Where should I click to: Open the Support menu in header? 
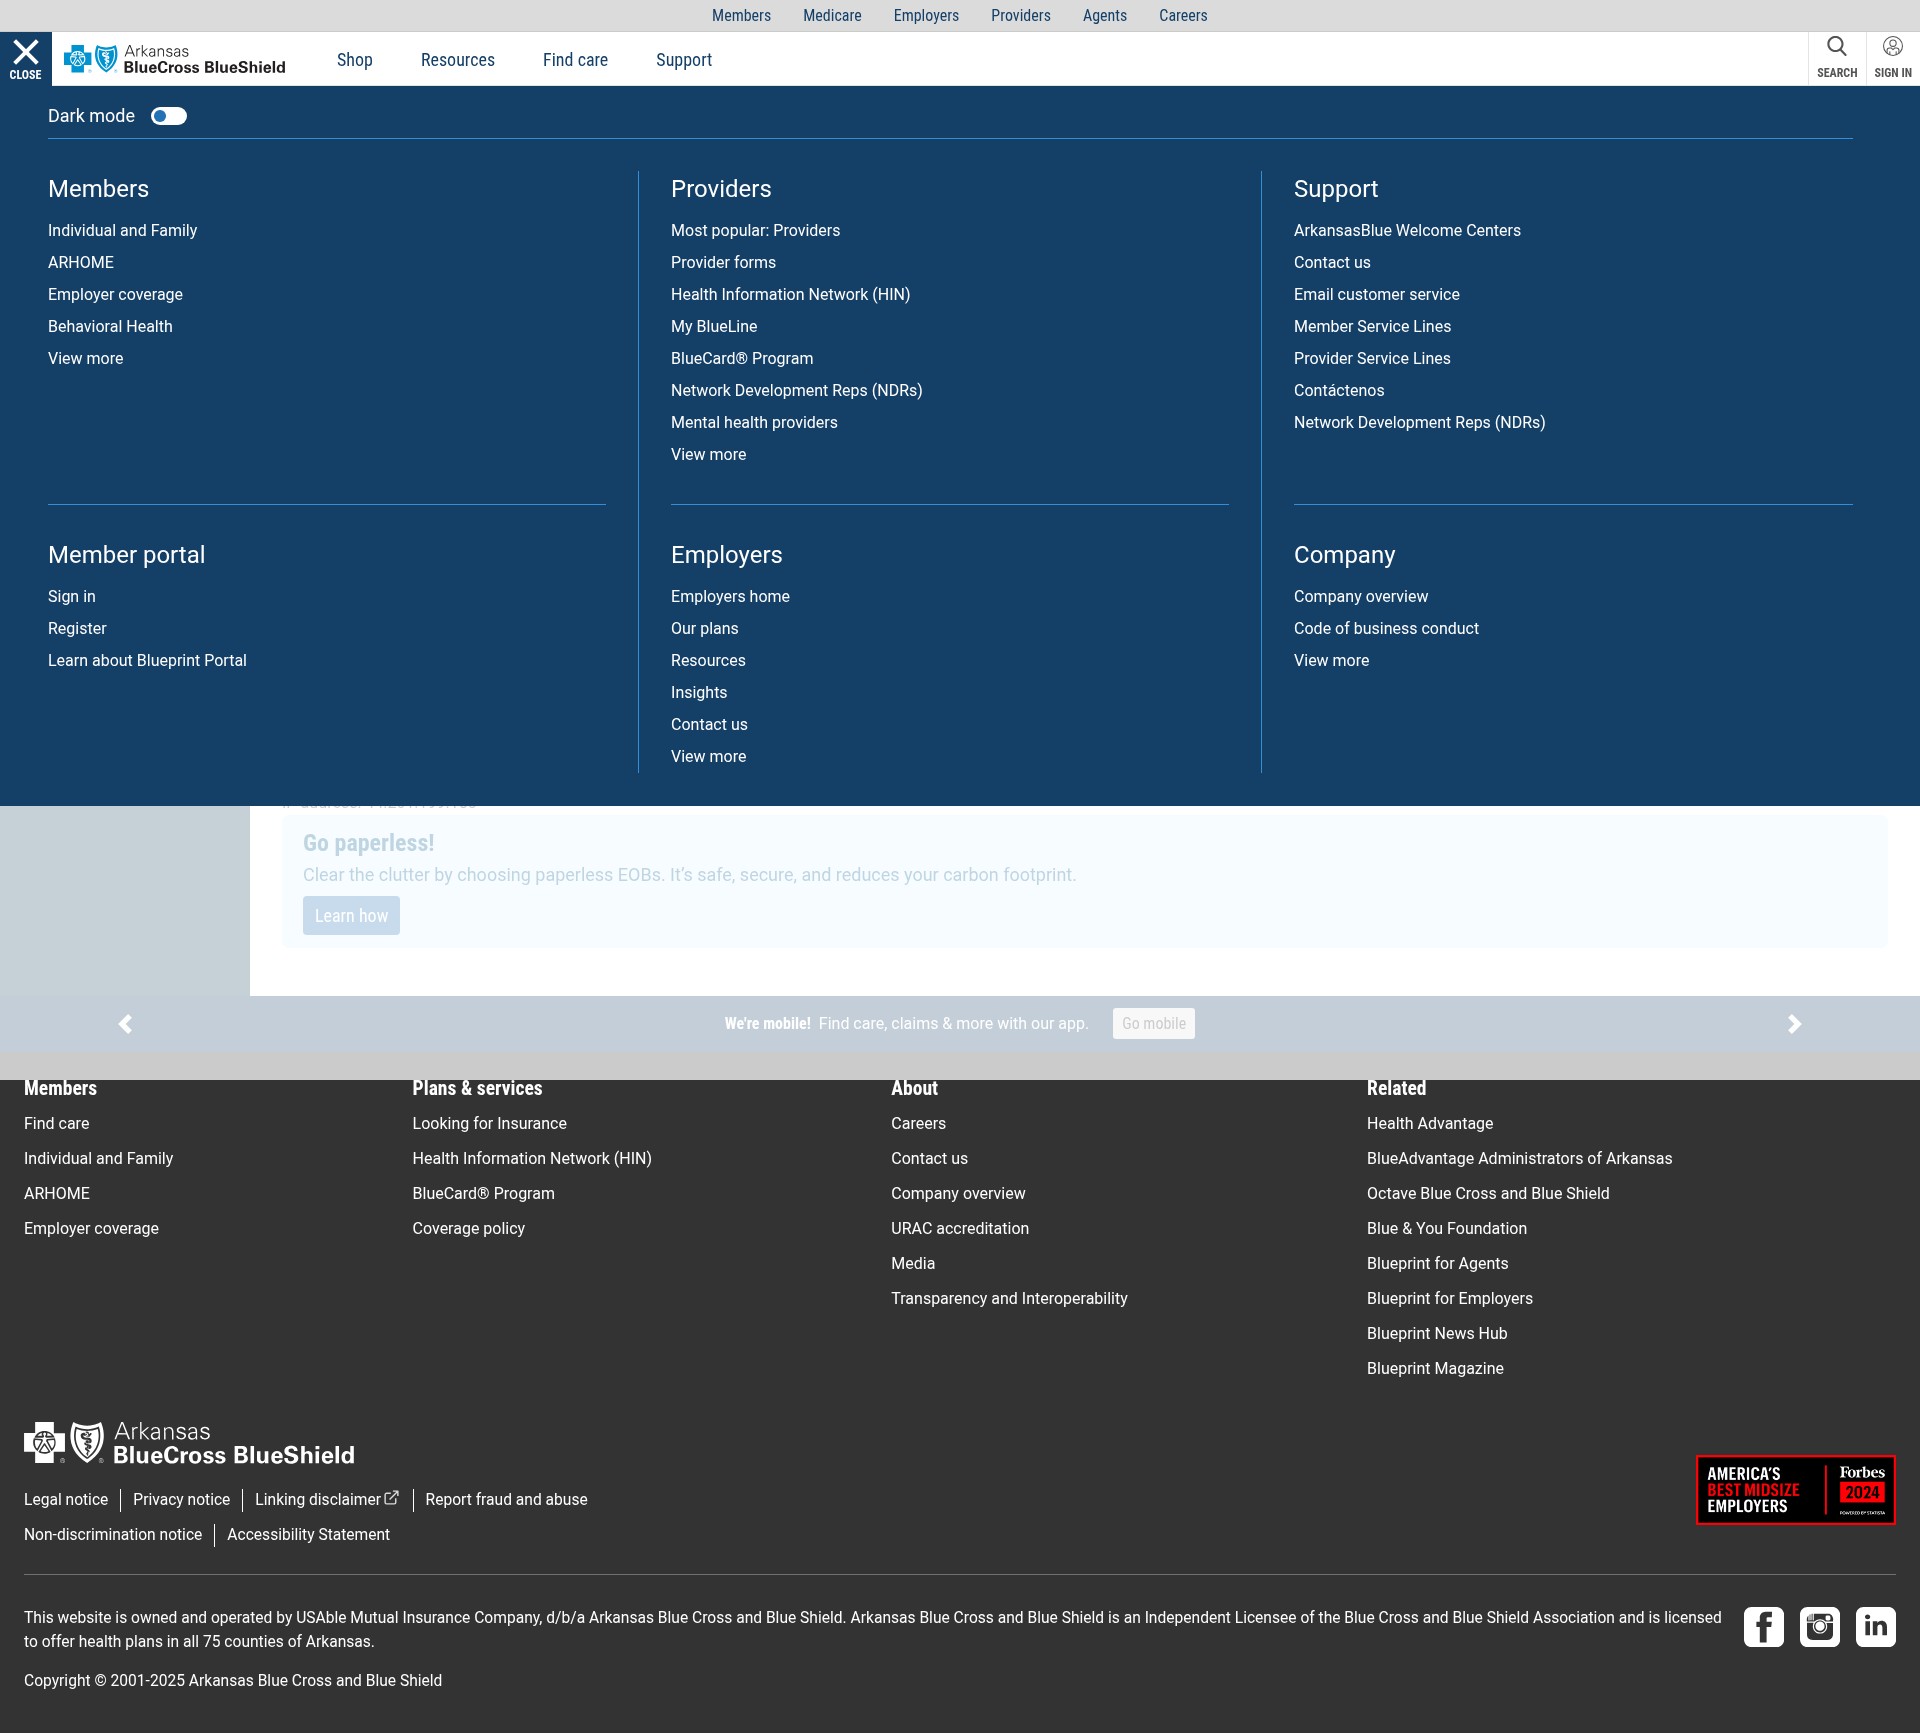[x=684, y=60]
